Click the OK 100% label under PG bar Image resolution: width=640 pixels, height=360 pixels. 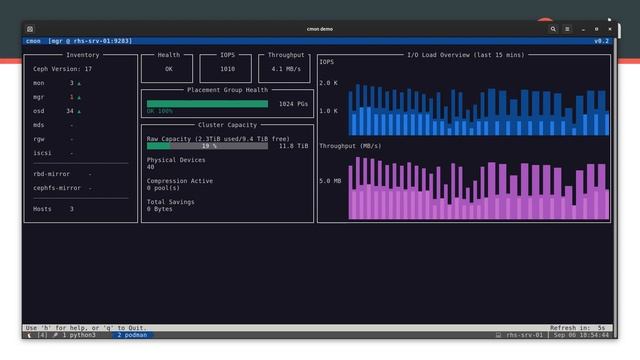point(160,111)
